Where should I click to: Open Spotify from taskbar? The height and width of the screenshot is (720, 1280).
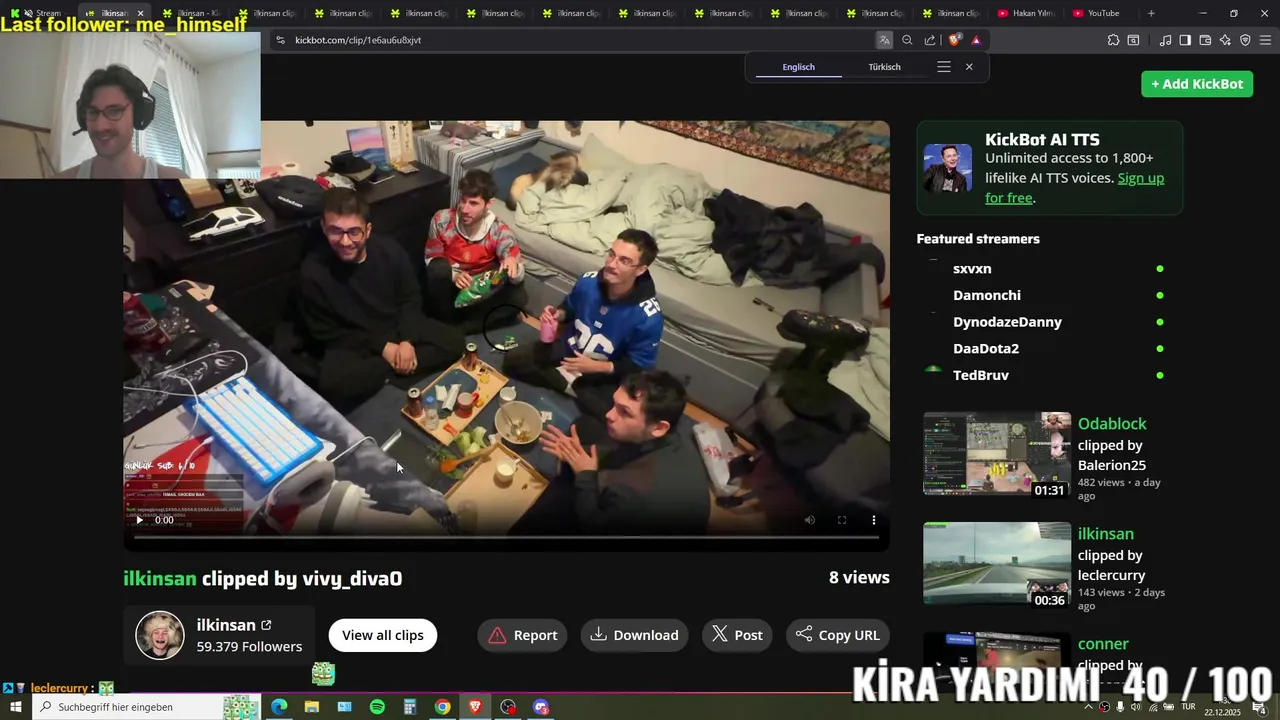pos(377,707)
